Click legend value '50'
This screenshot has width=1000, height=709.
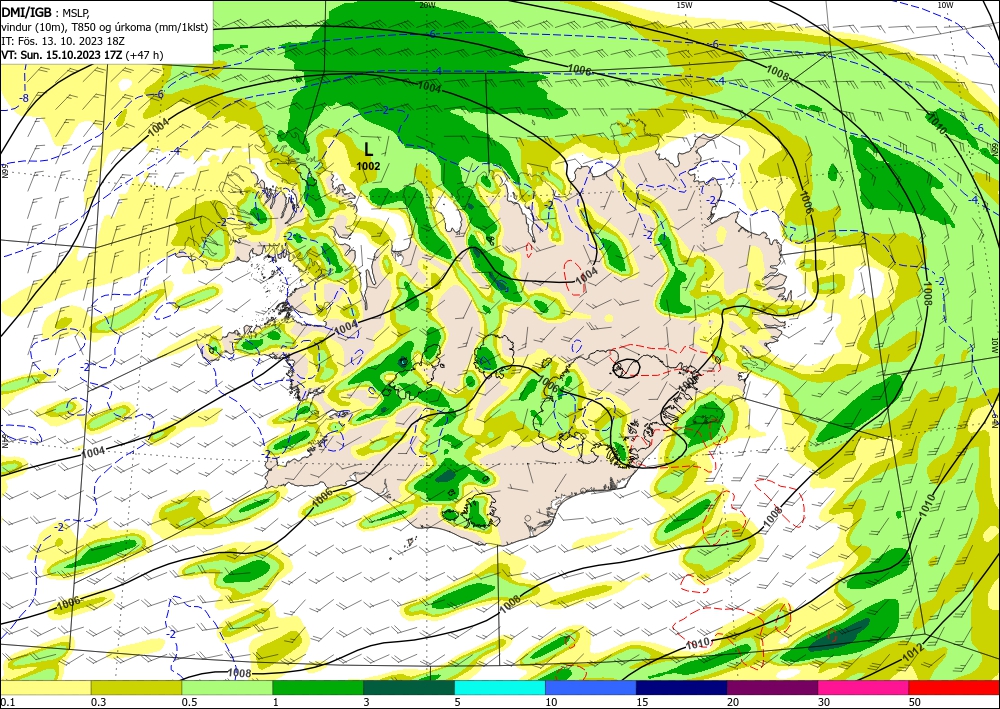point(915,702)
